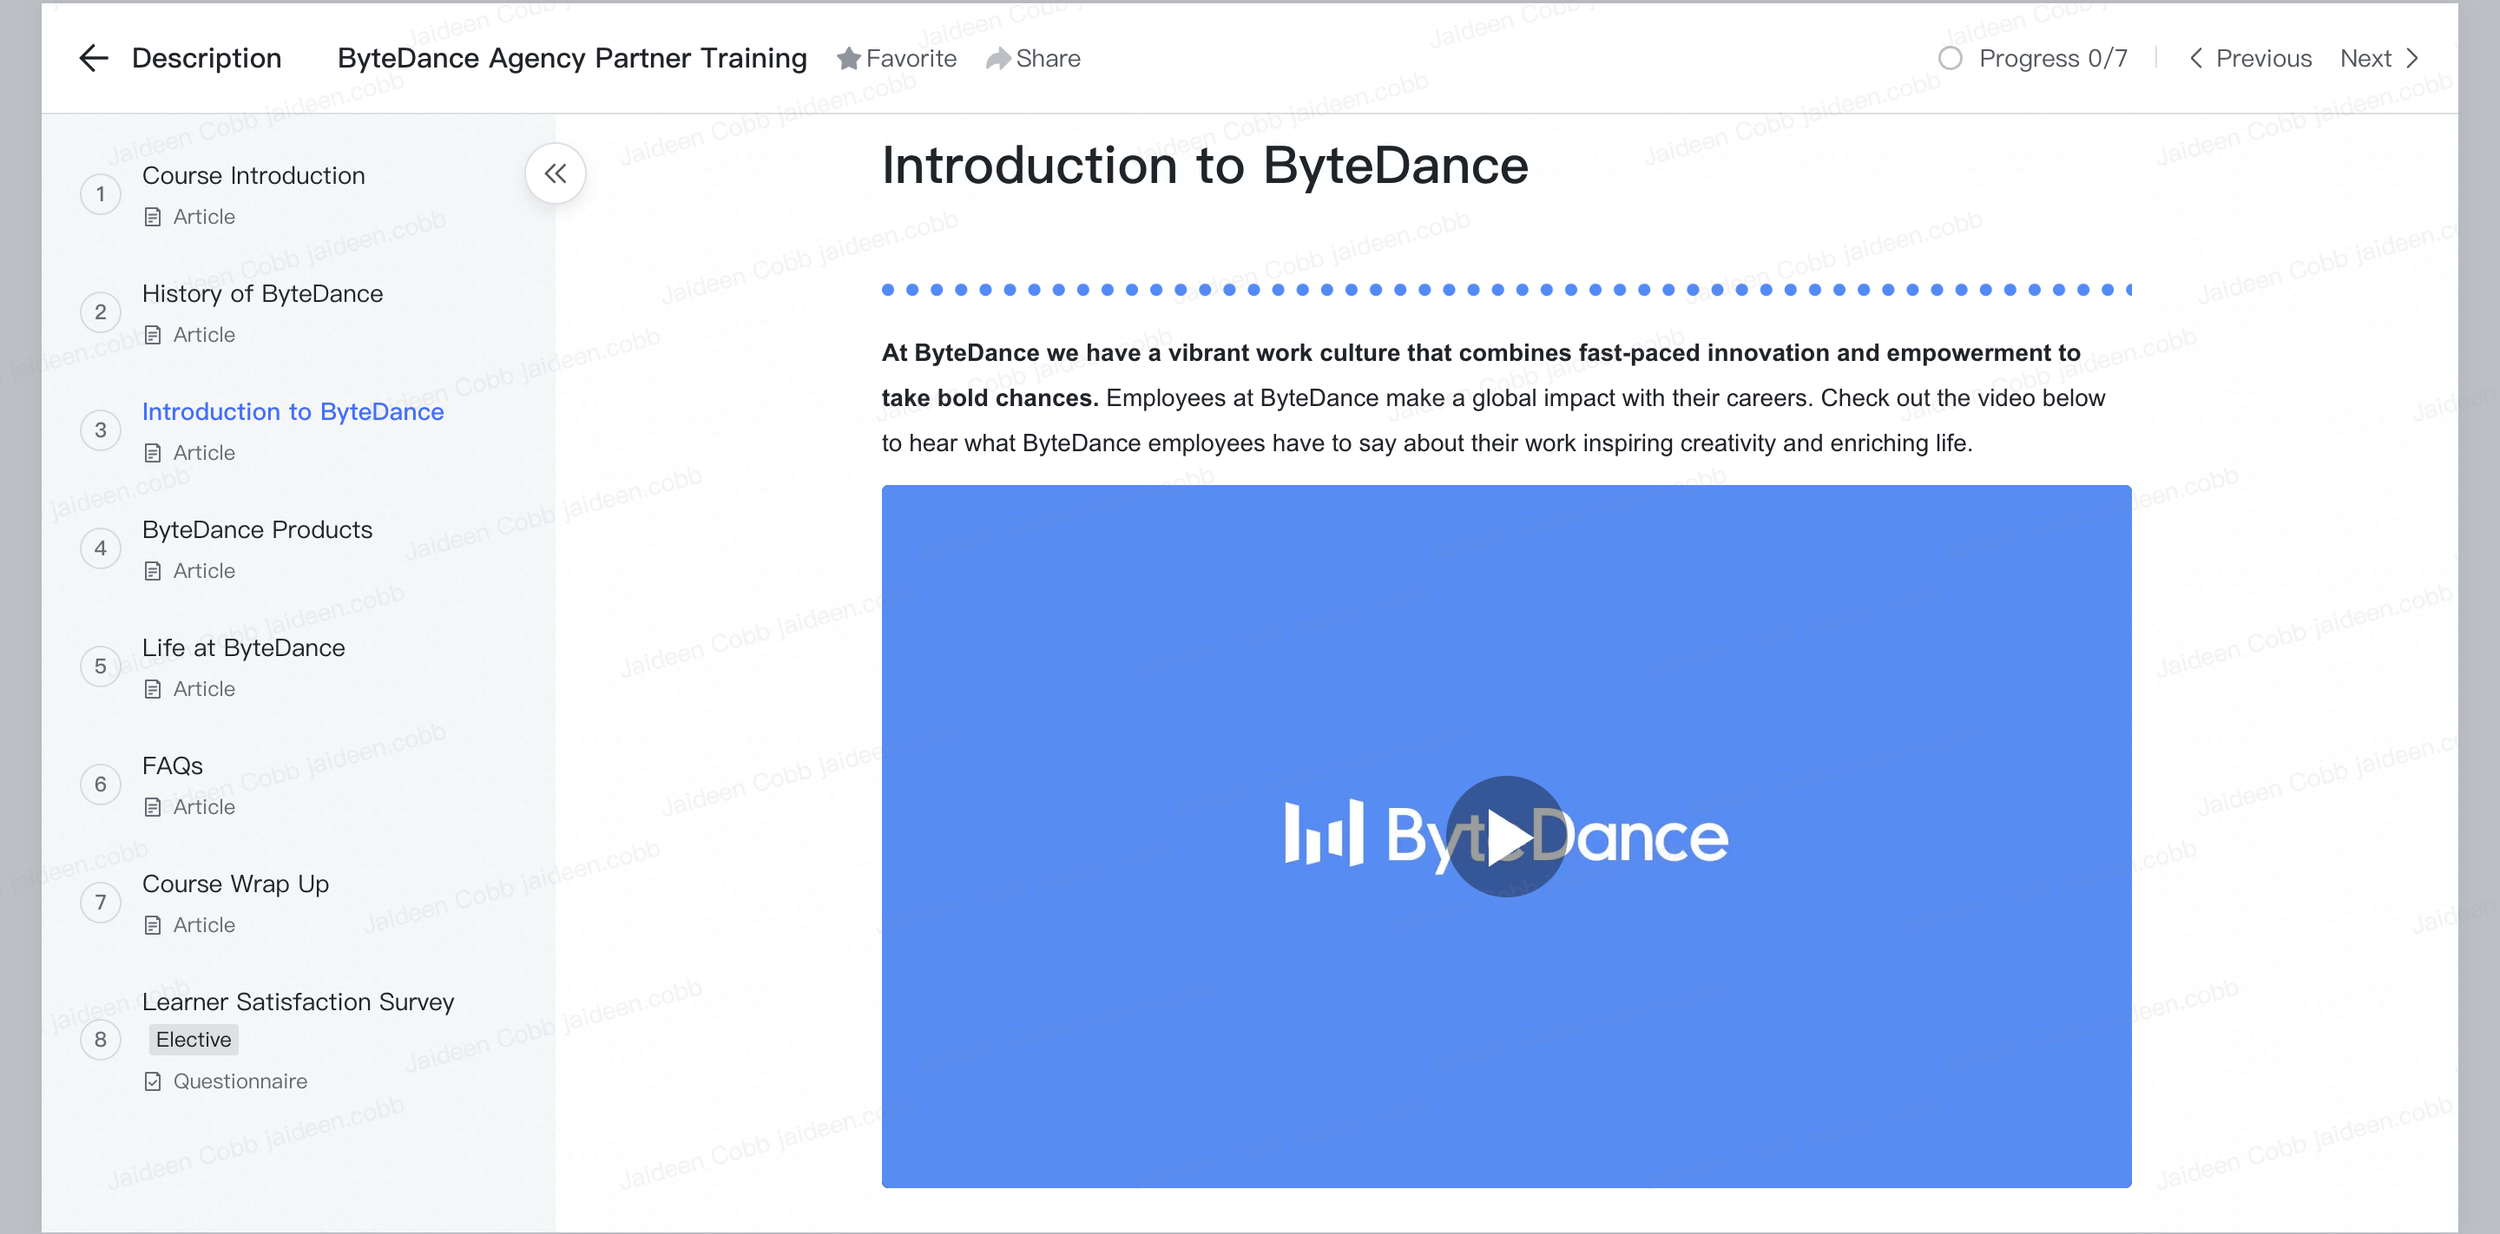Open Learner Satisfaction Survey item
2500x1234 pixels.
click(x=297, y=1002)
